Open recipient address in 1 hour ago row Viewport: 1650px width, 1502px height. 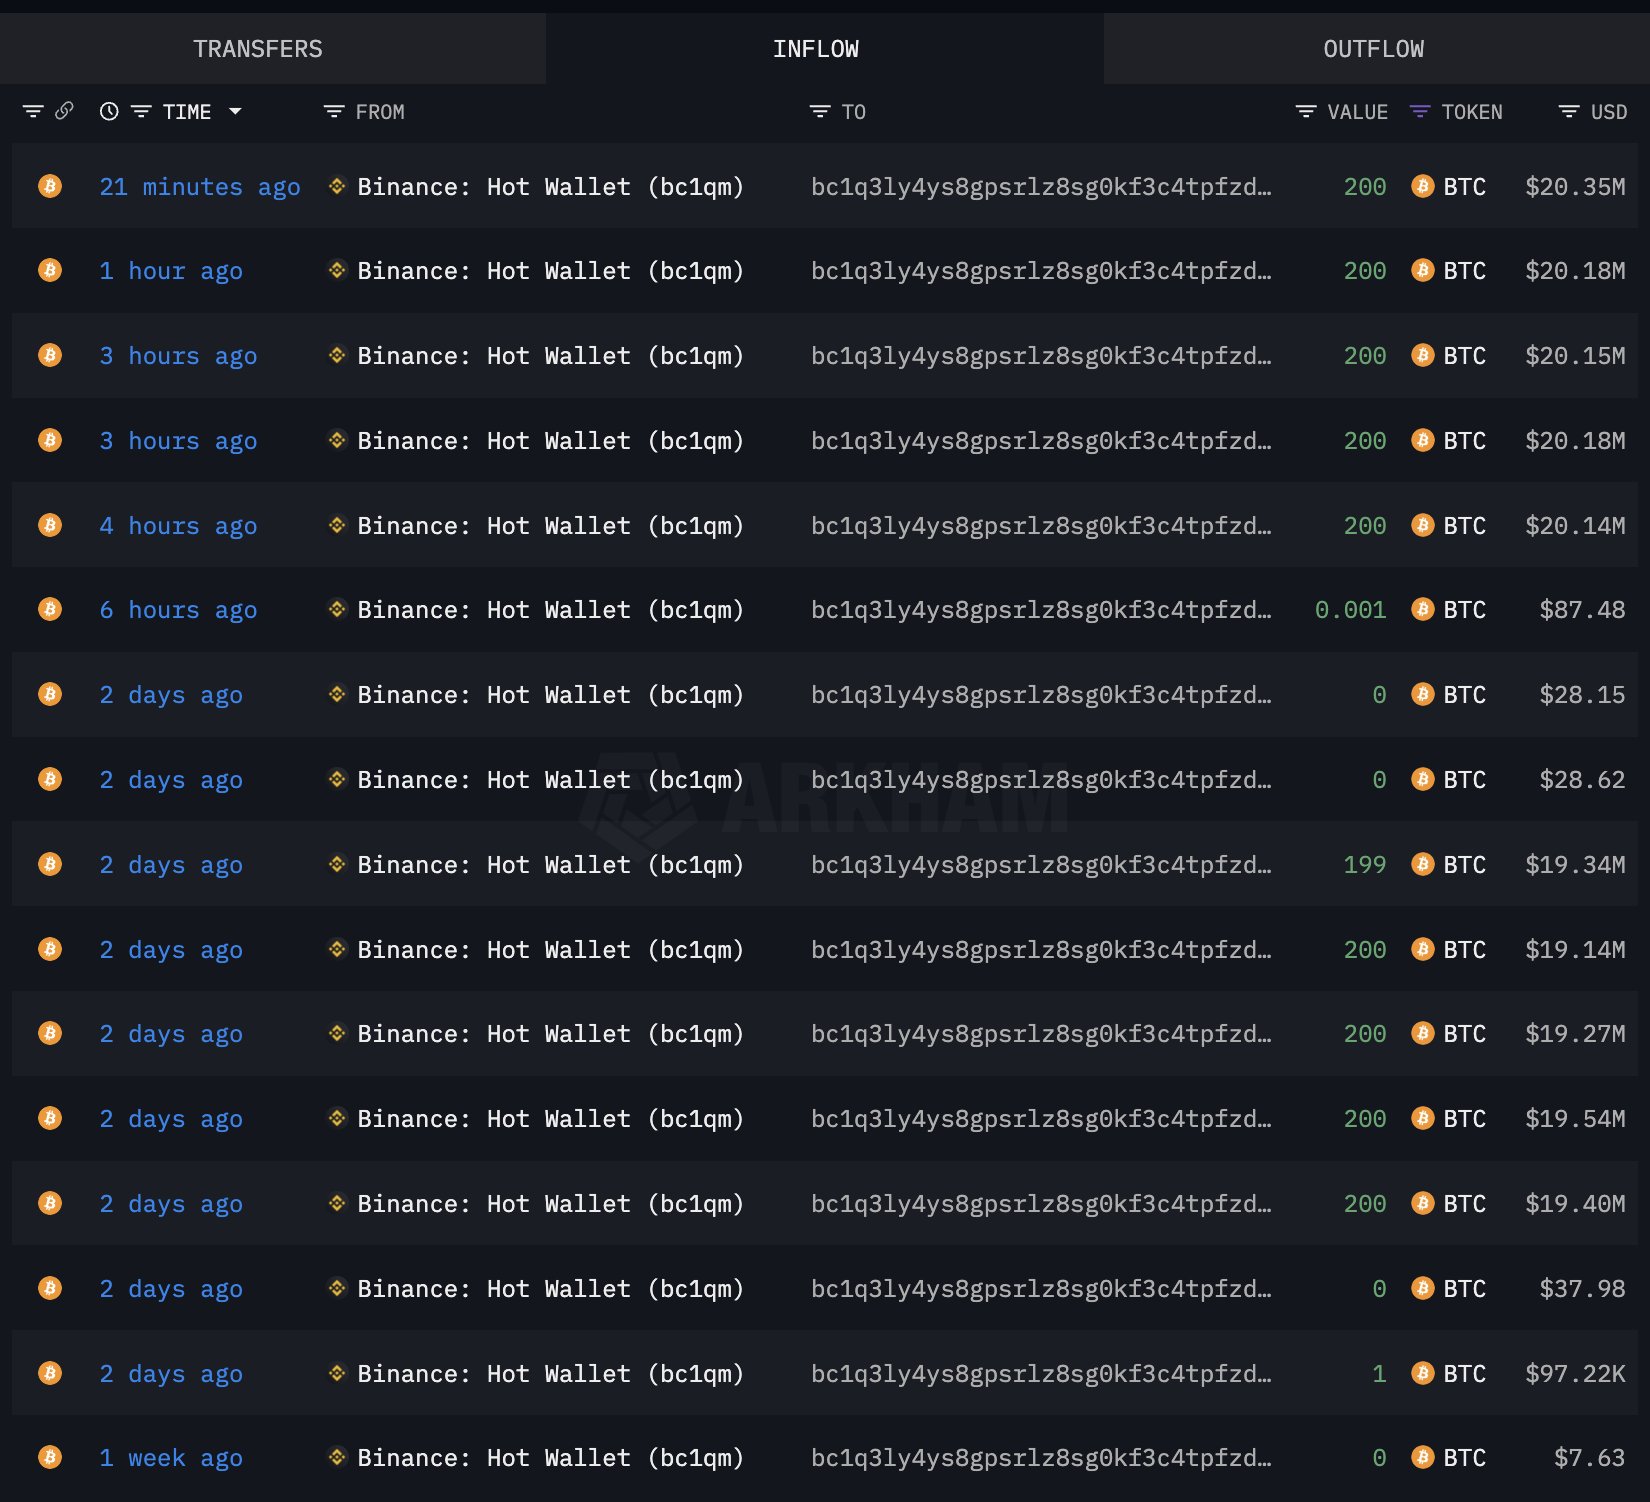click(1040, 271)
